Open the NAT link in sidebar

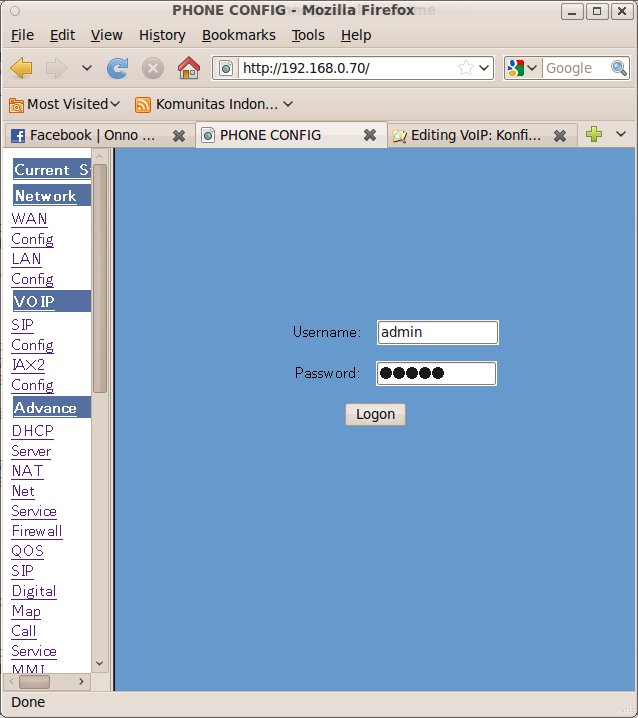click(27, 471)
